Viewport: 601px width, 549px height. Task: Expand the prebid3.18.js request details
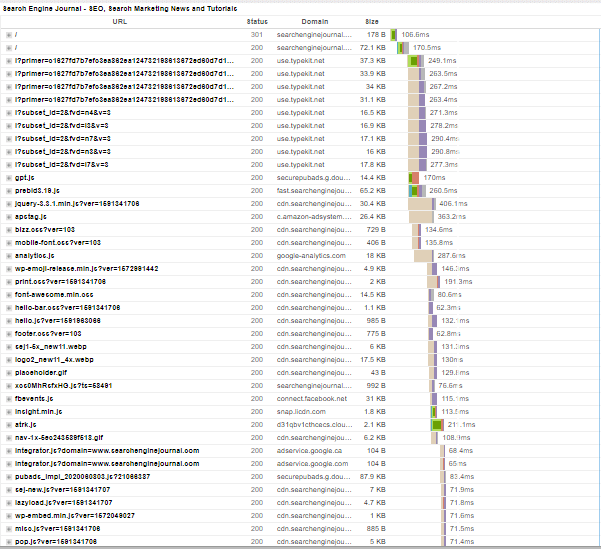pyautogui.click(x=8, y=191)
